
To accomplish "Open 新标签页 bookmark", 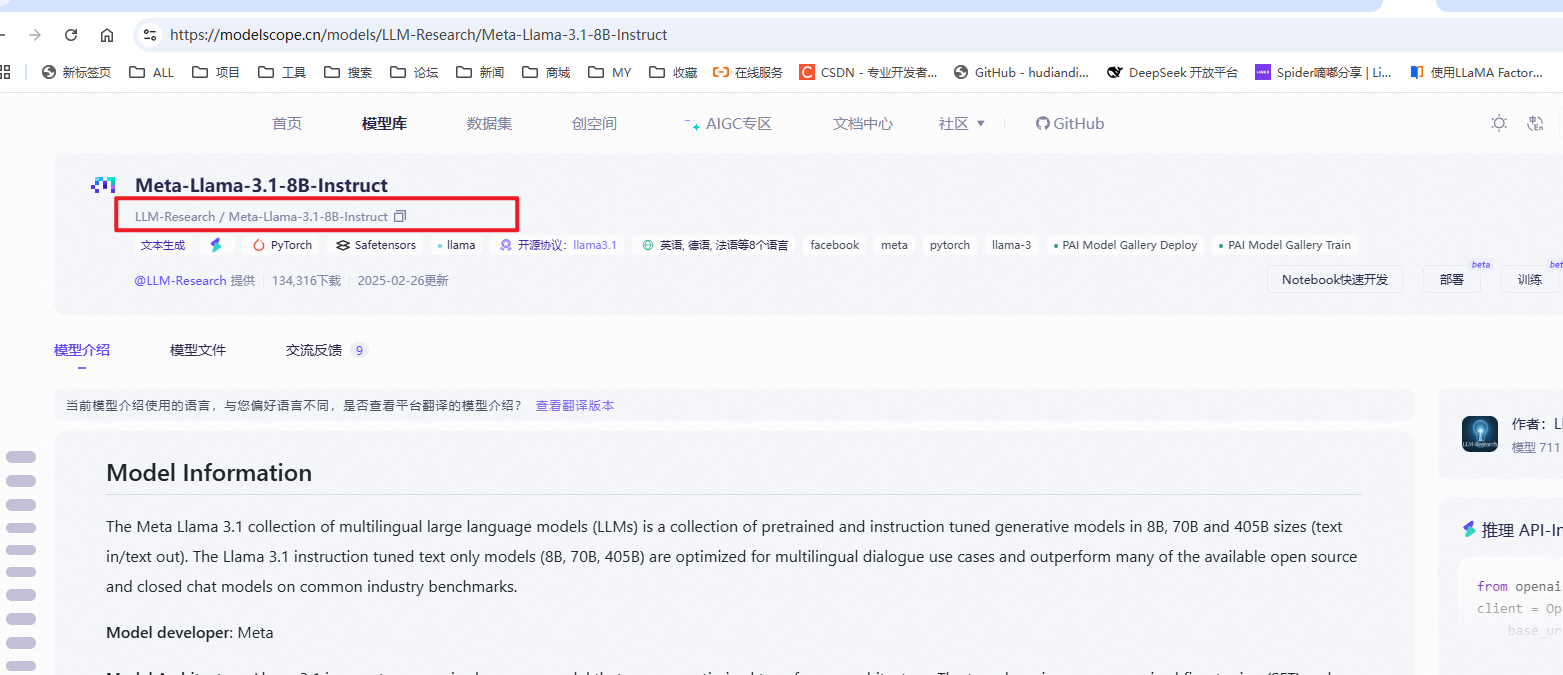I will click(x=76, y=72).
